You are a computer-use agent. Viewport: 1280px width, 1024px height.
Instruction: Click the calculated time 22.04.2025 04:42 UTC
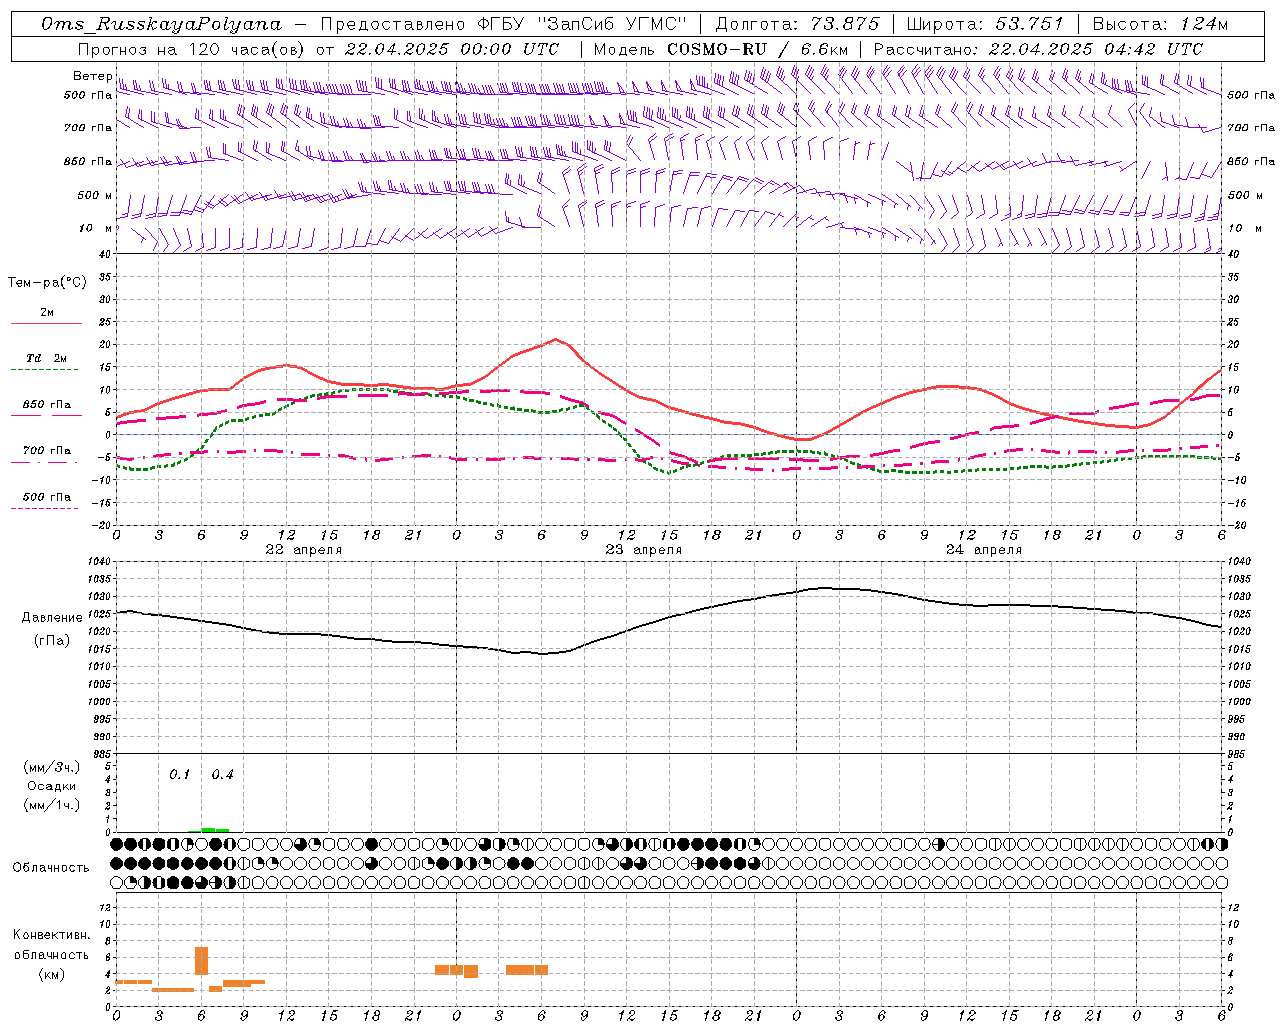pos(1096,49)
